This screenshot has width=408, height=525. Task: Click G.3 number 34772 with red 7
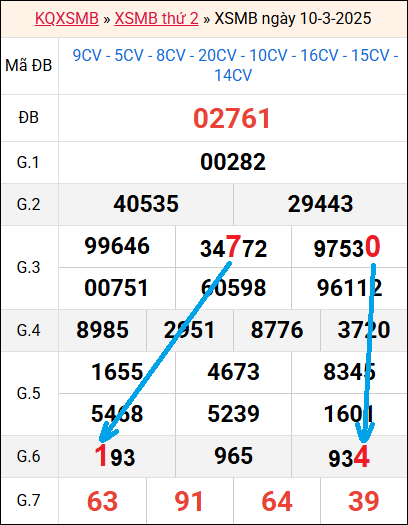click(233, 247)
